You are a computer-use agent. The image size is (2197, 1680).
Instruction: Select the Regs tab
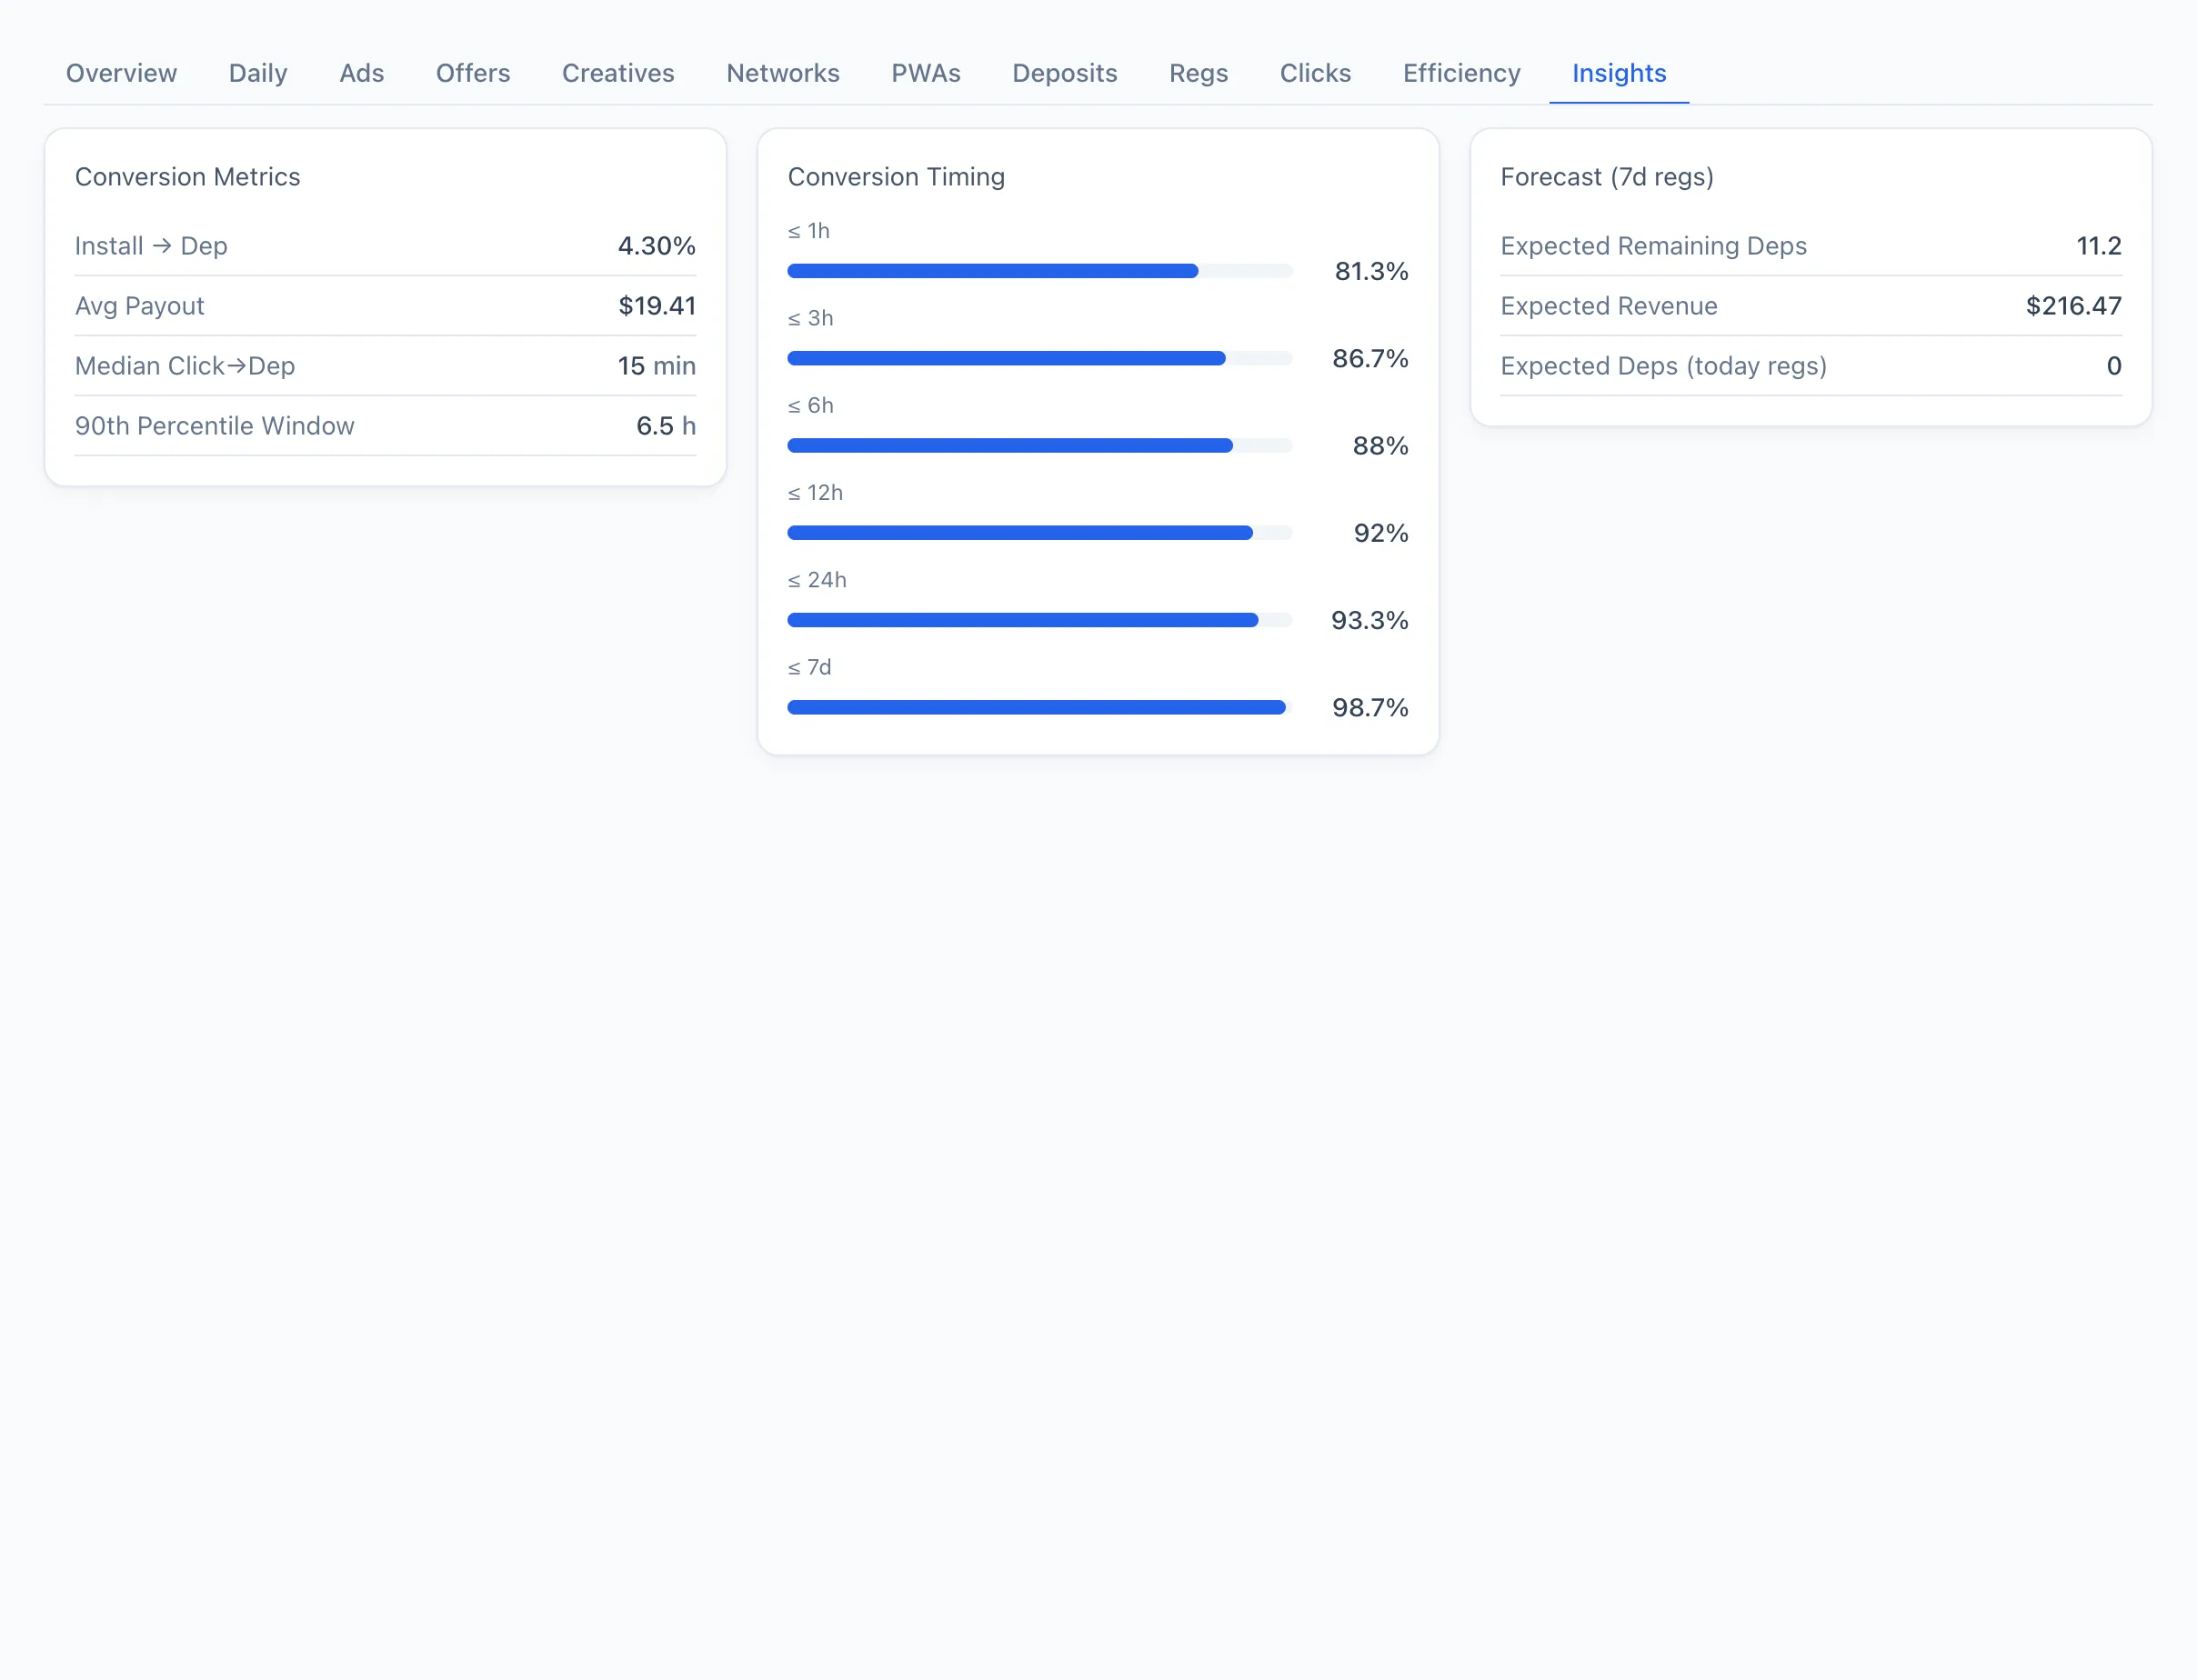point(1199,73)
